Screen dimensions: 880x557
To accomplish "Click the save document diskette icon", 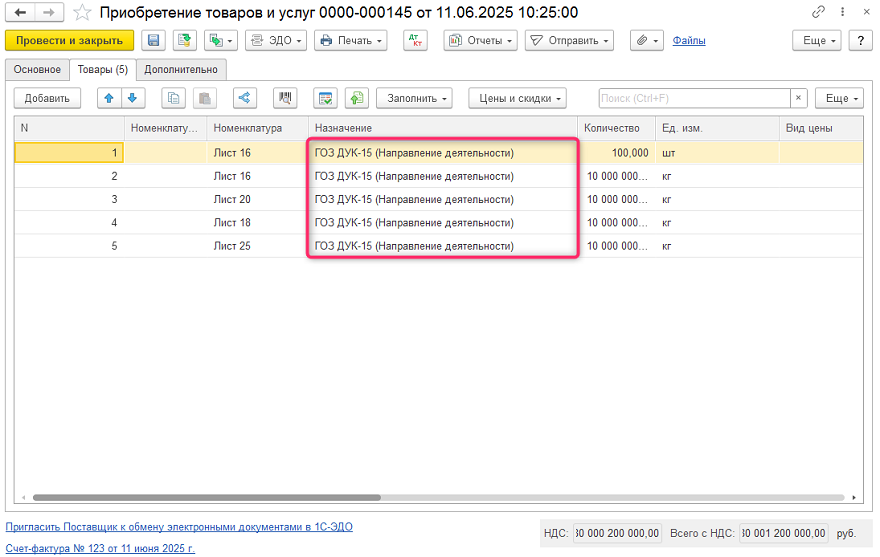I will coord(153,41).
